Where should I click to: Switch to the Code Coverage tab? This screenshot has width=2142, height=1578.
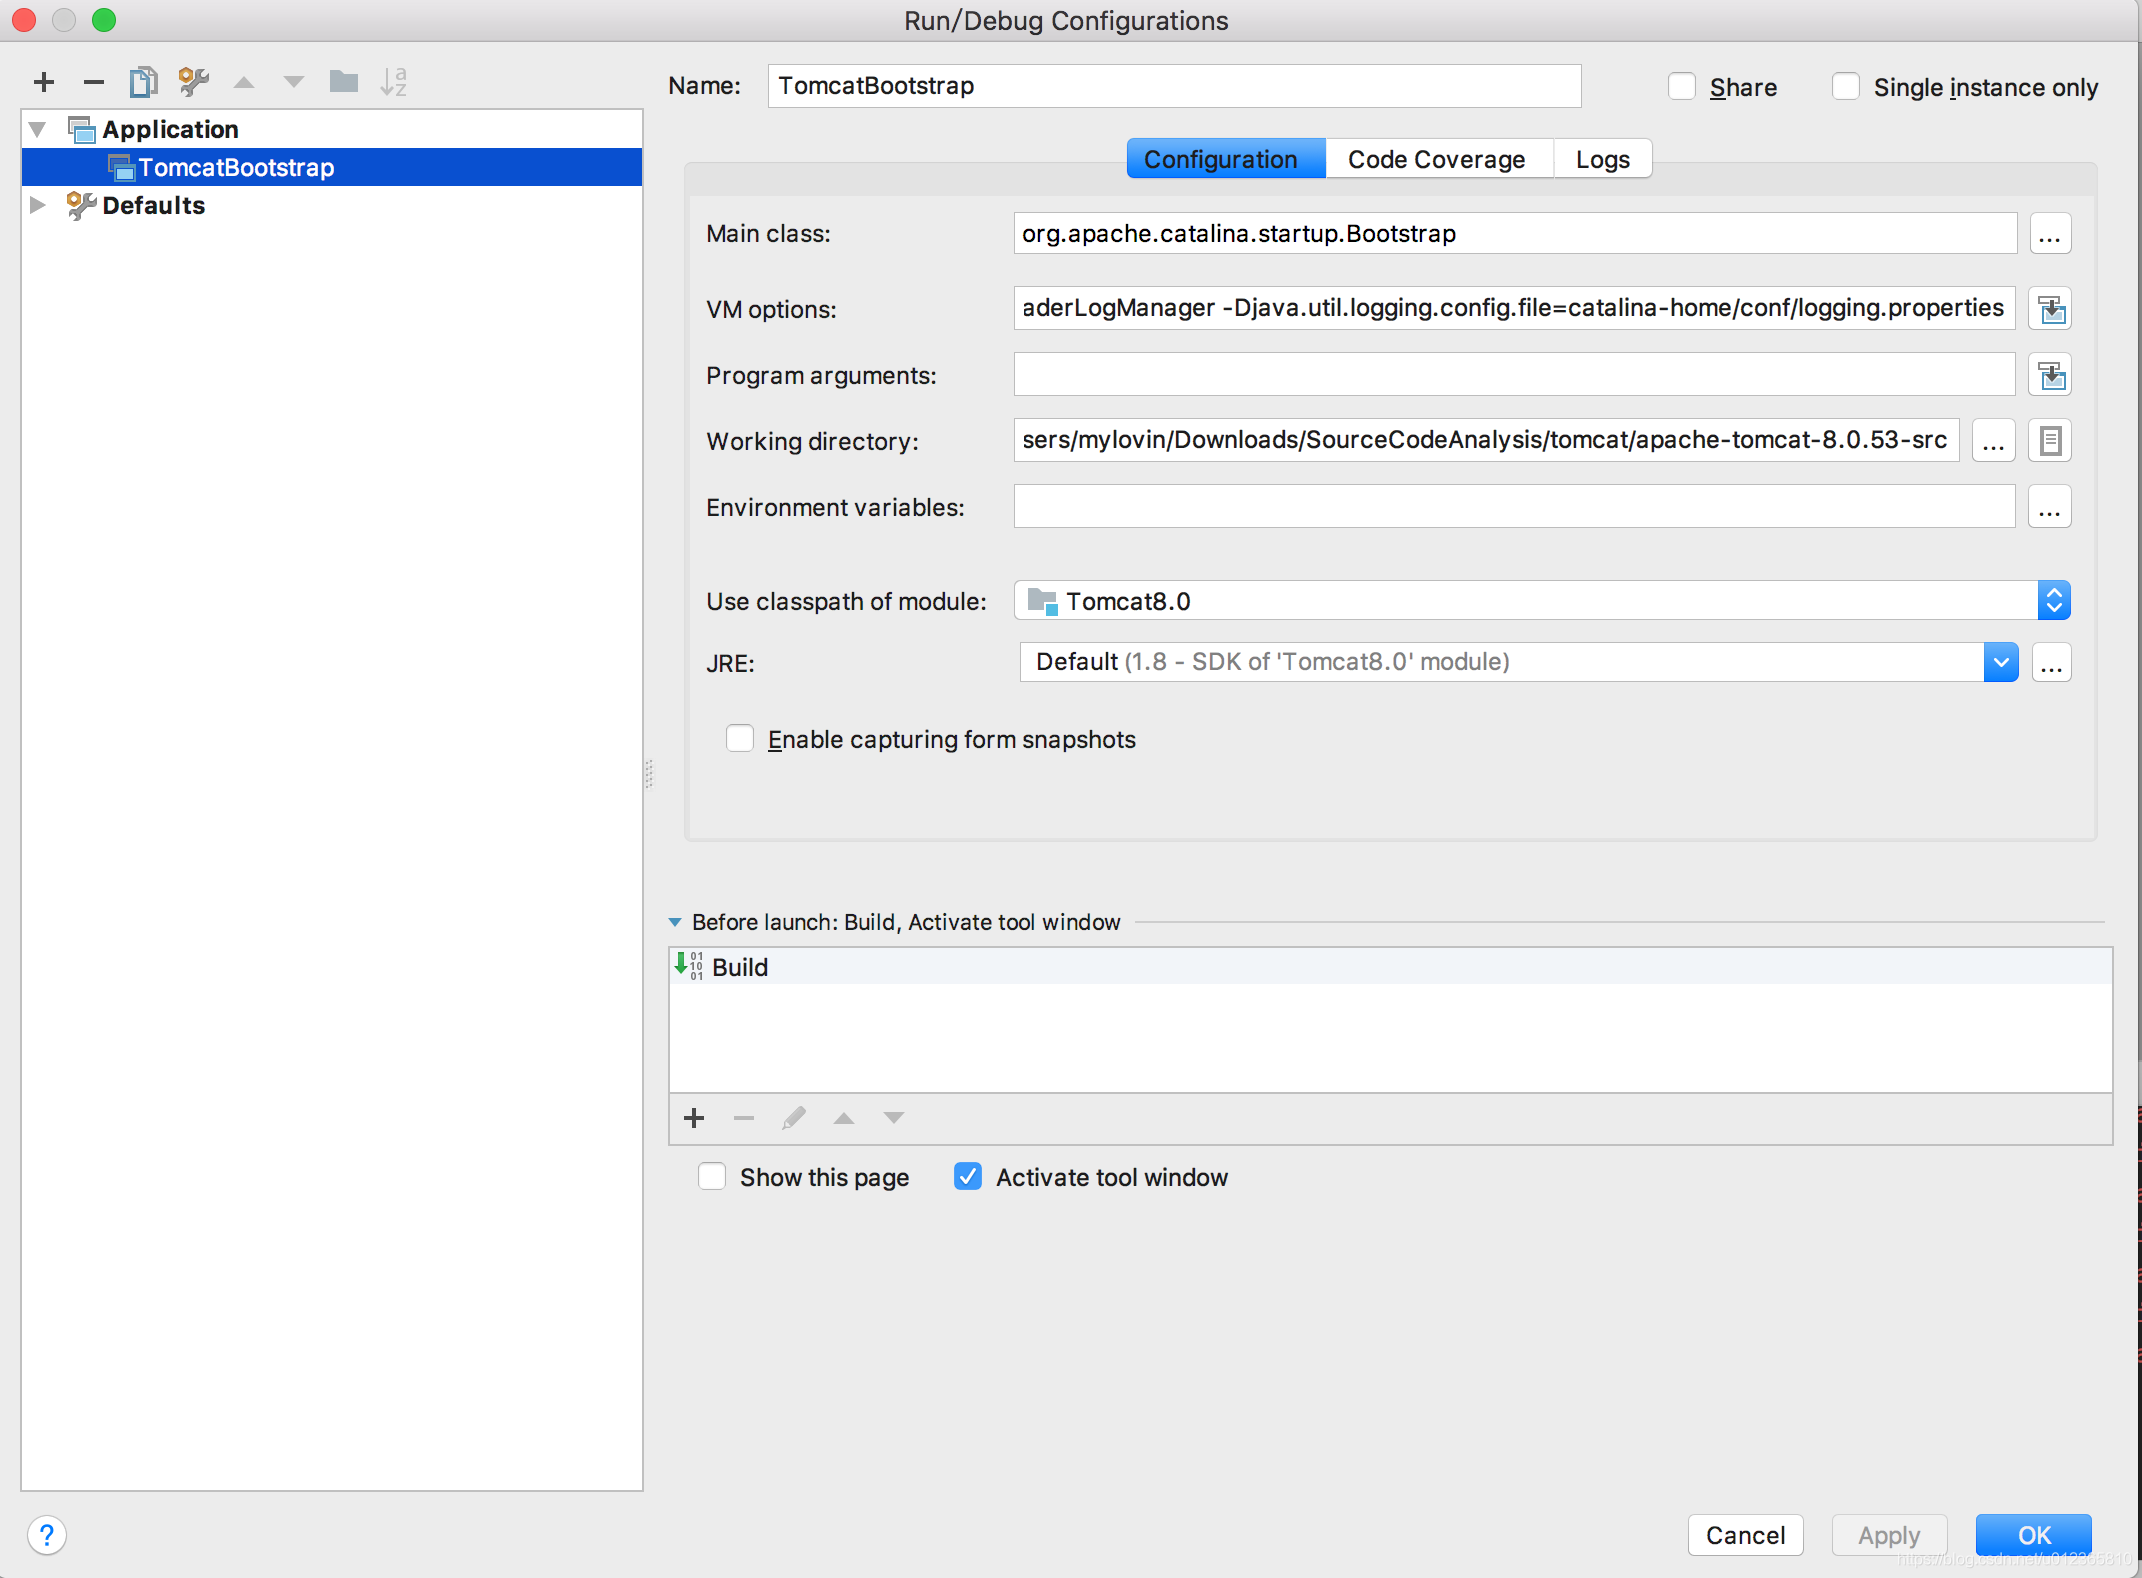tap(1438, 159)
